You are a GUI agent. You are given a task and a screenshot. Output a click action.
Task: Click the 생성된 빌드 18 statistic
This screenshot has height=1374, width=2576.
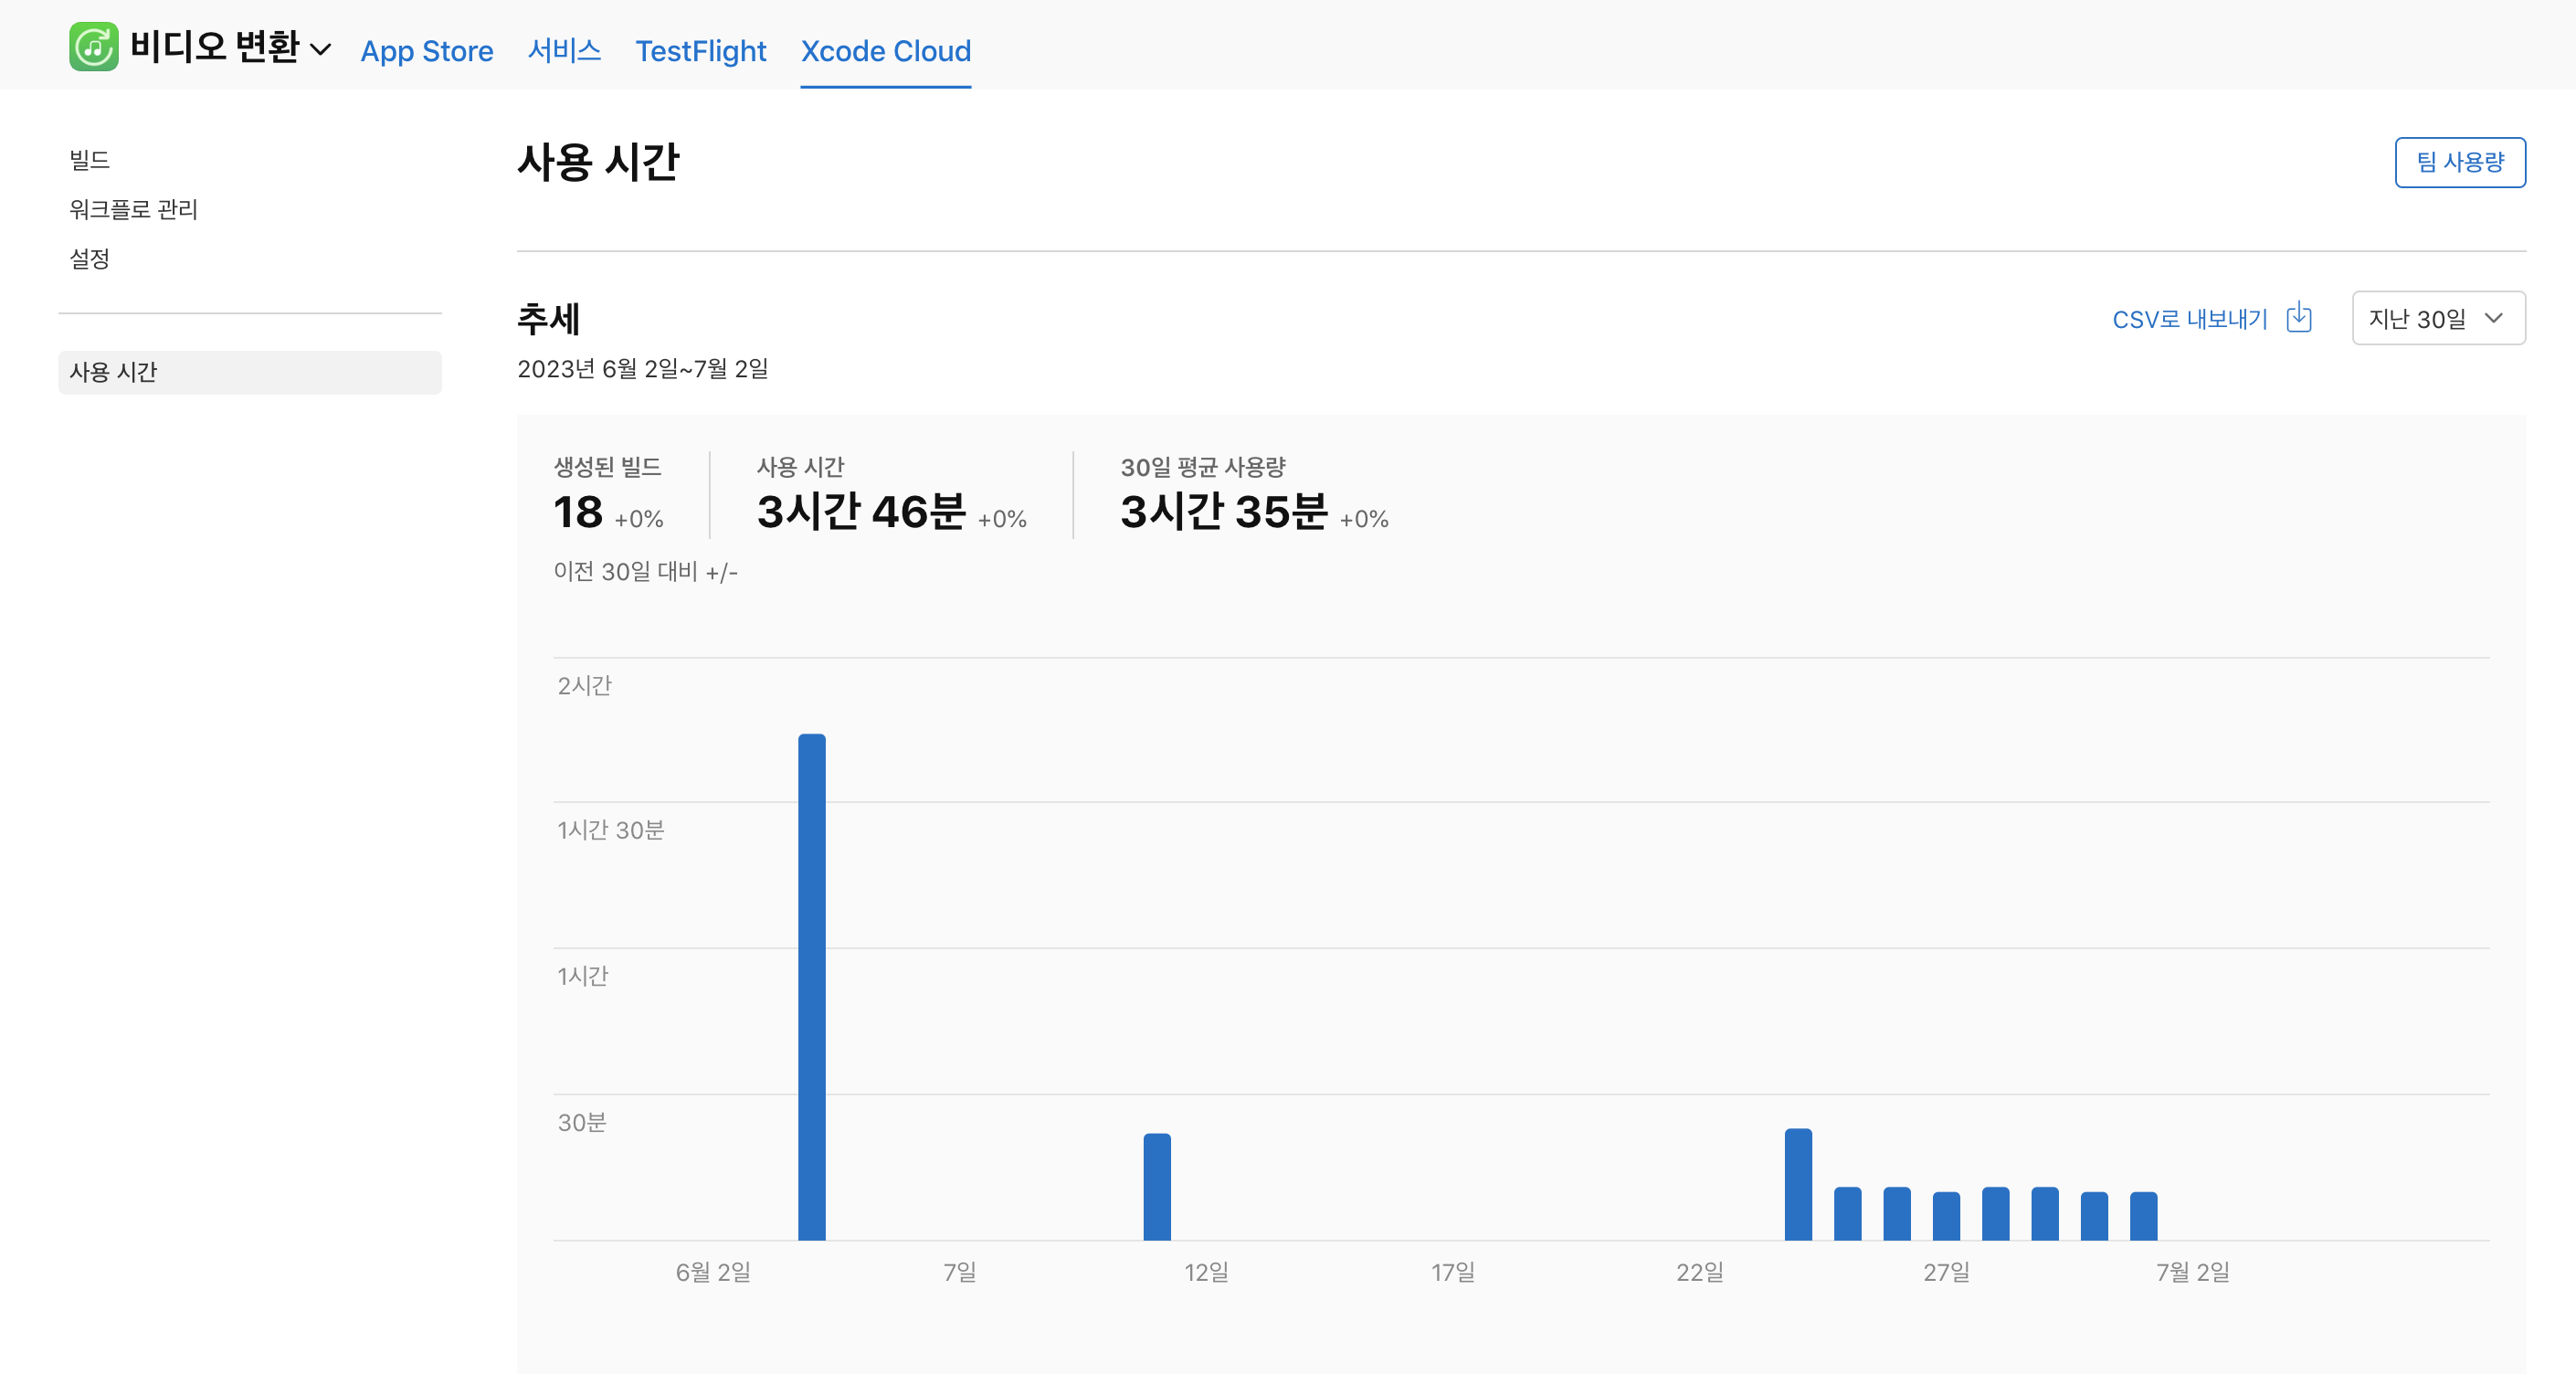[578, 511]
